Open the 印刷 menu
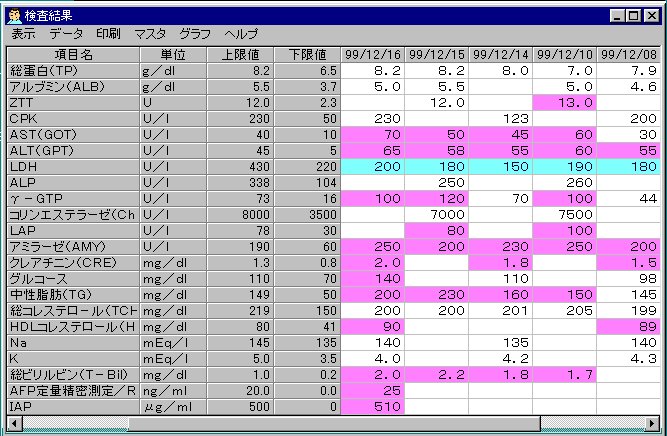Viewport: 667px width, 436px height. click(108, 34)
